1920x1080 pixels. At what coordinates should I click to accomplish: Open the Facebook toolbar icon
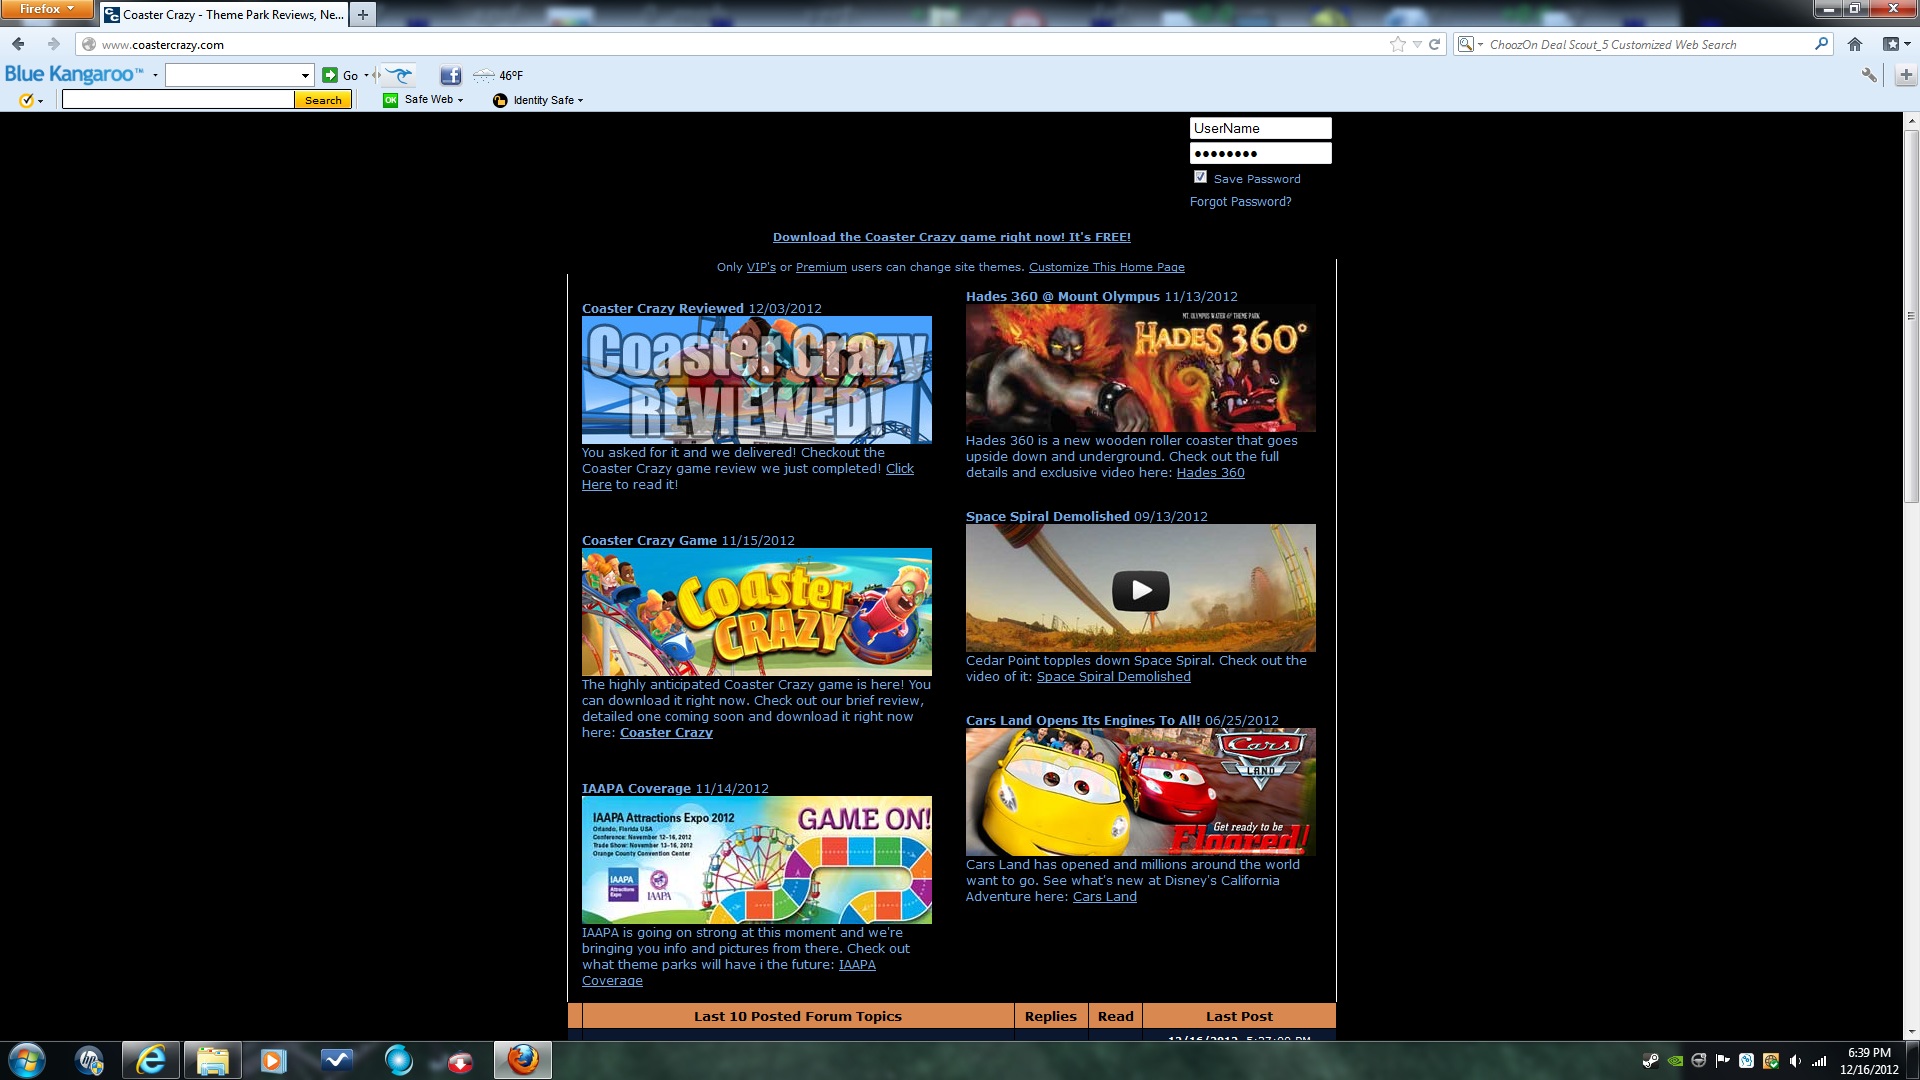click(x=451, y=75)
